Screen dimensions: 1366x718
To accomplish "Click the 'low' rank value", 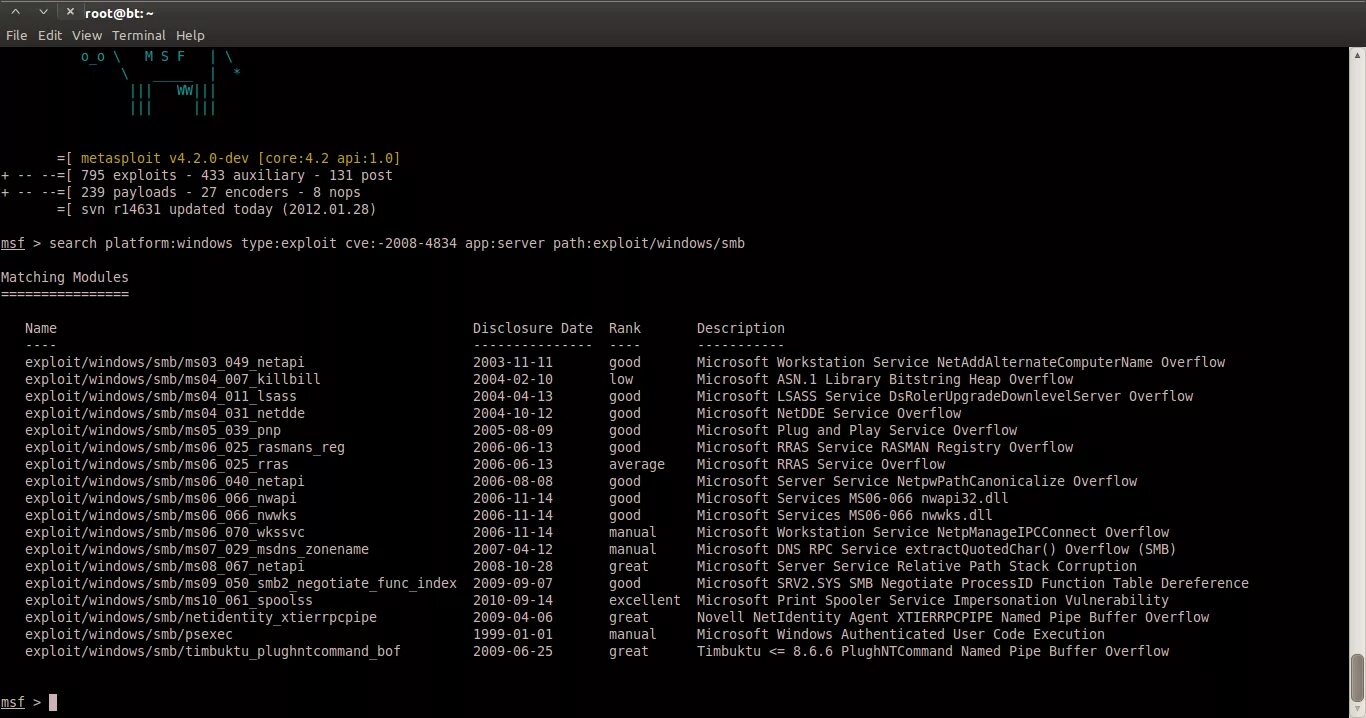I will pyautogui.click(x=621, y=379).
